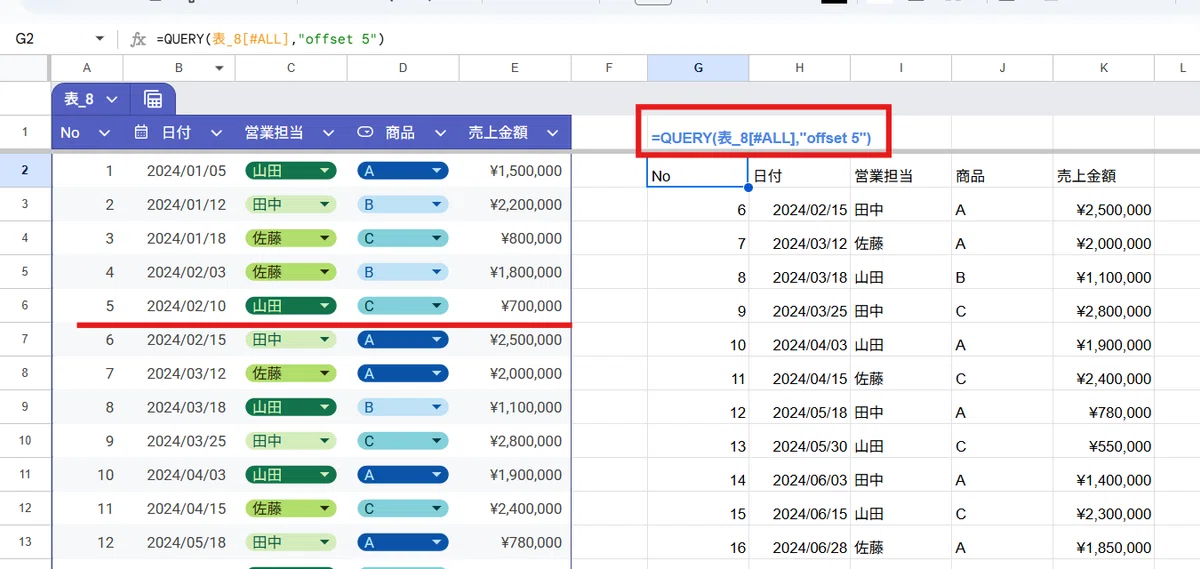The width and height of the screenshot is (1200, 569).
Task: Click the blue =QUERY formula text cell
Action: click(761, 137)
